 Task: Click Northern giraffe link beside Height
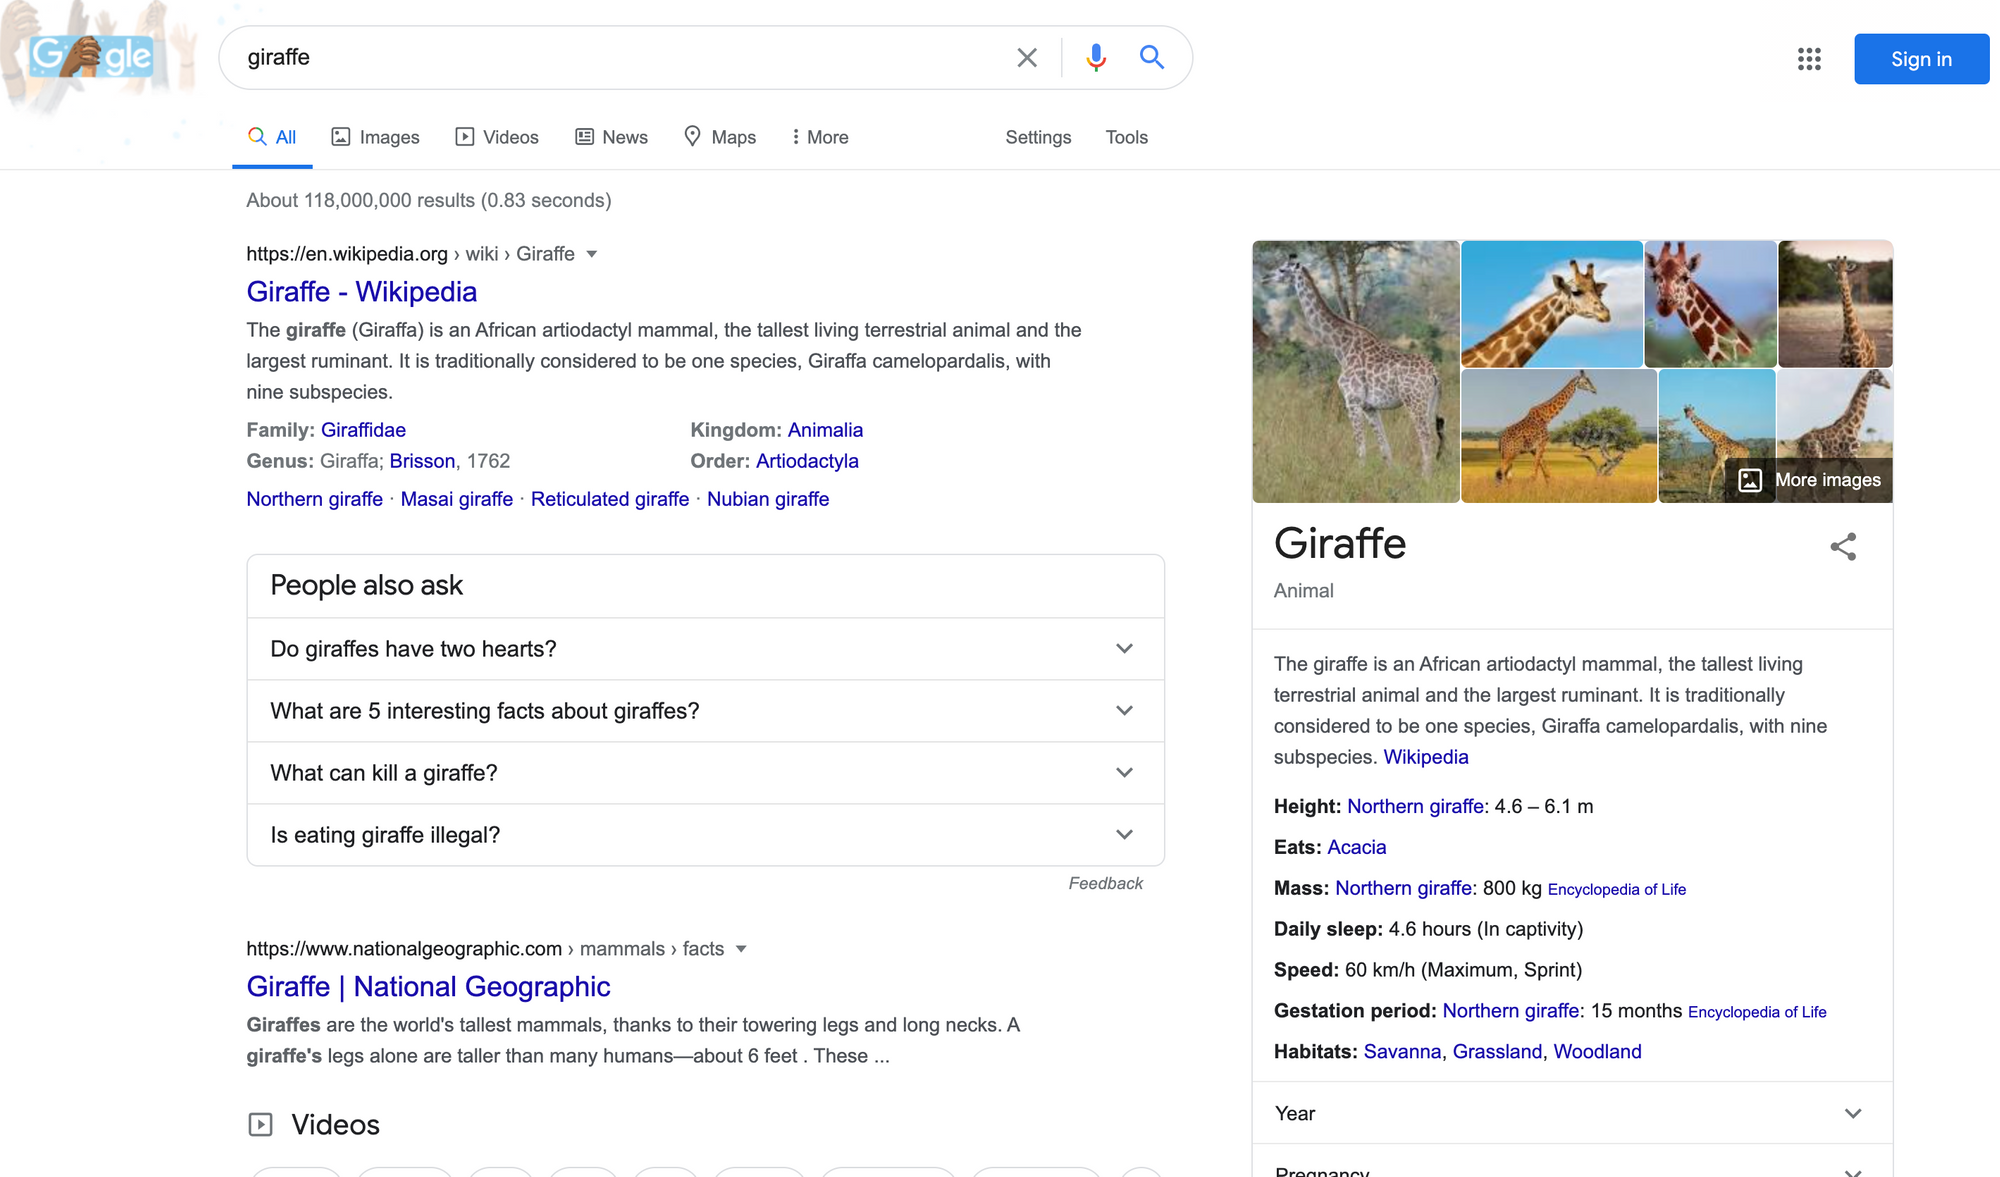1415,806
